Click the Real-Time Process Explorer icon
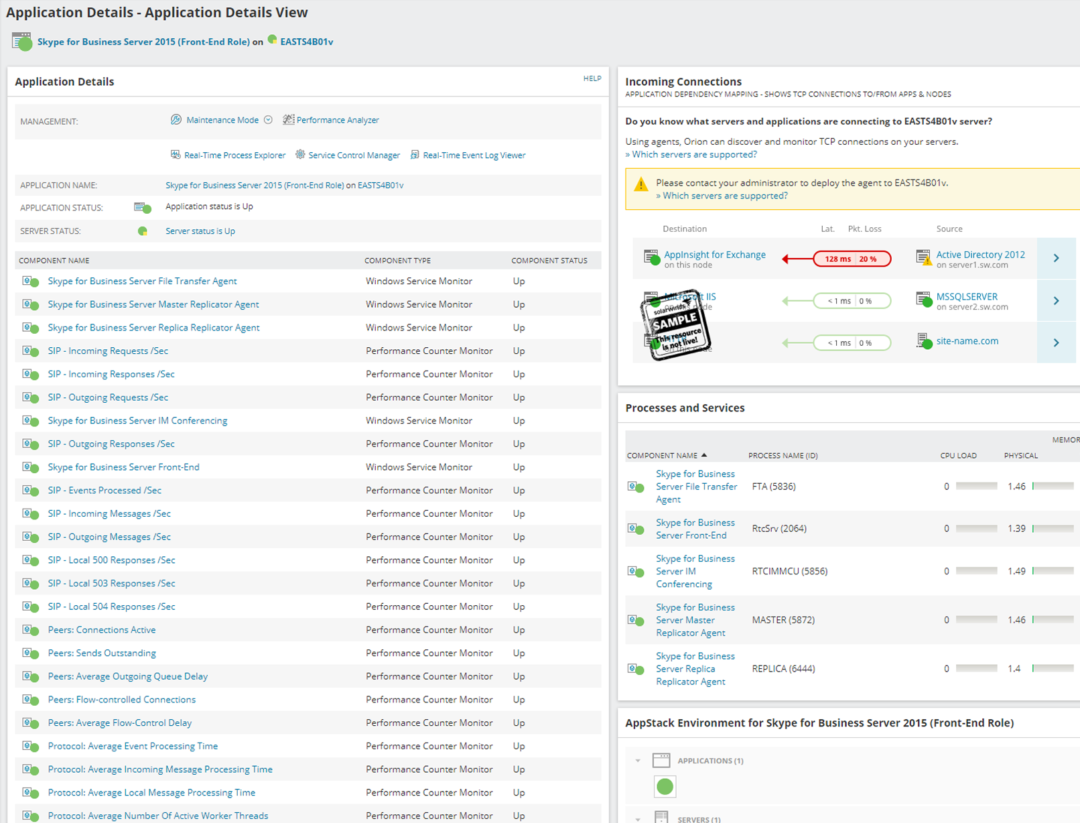This screenshot has width=1080, height=823. pyautogui.click(x=176, y=155)
